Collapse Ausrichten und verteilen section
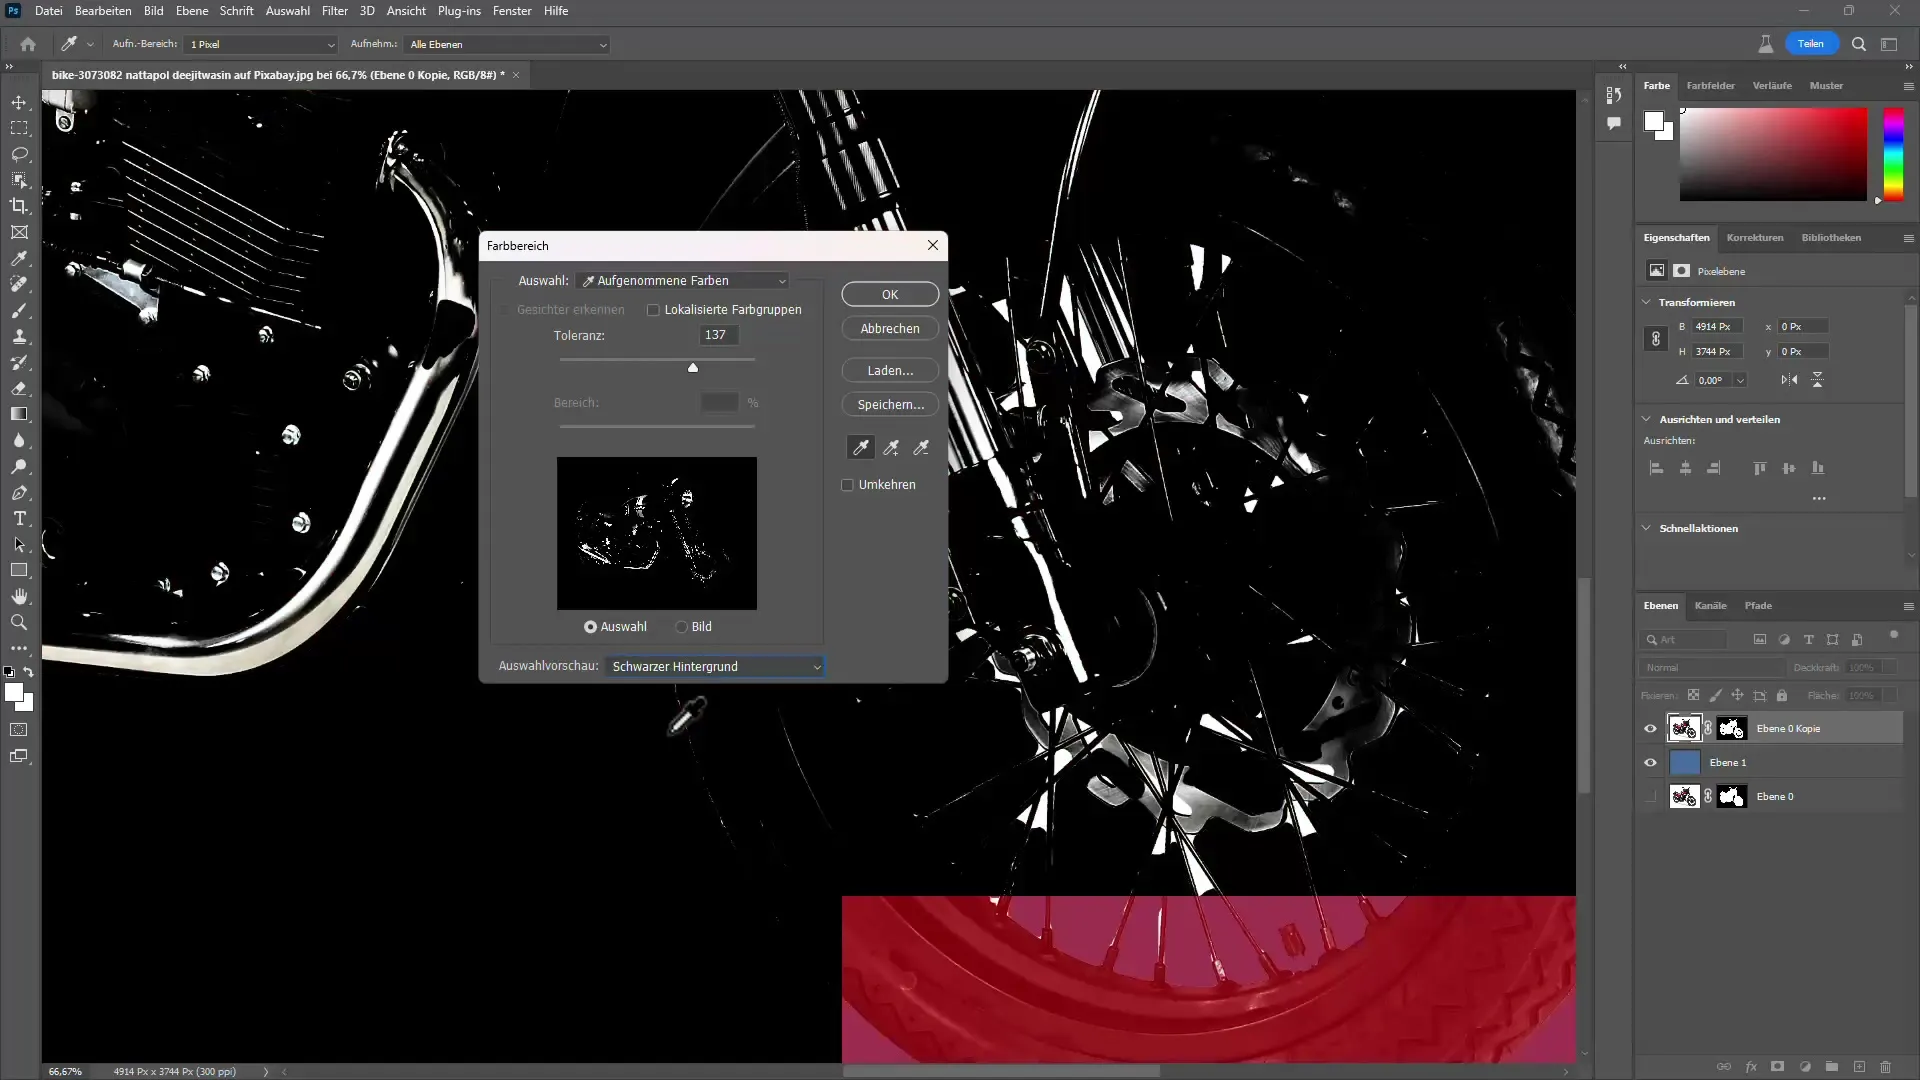The image size is (1920, 1080). click(x=1647, y=419)
